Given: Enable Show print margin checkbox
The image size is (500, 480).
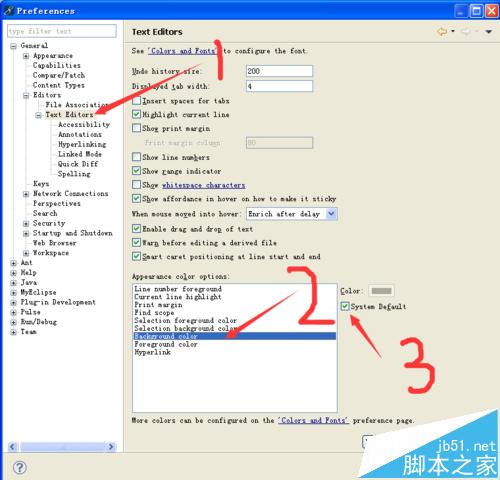Looking at the screenshot, I should click(x=136, y=128).
